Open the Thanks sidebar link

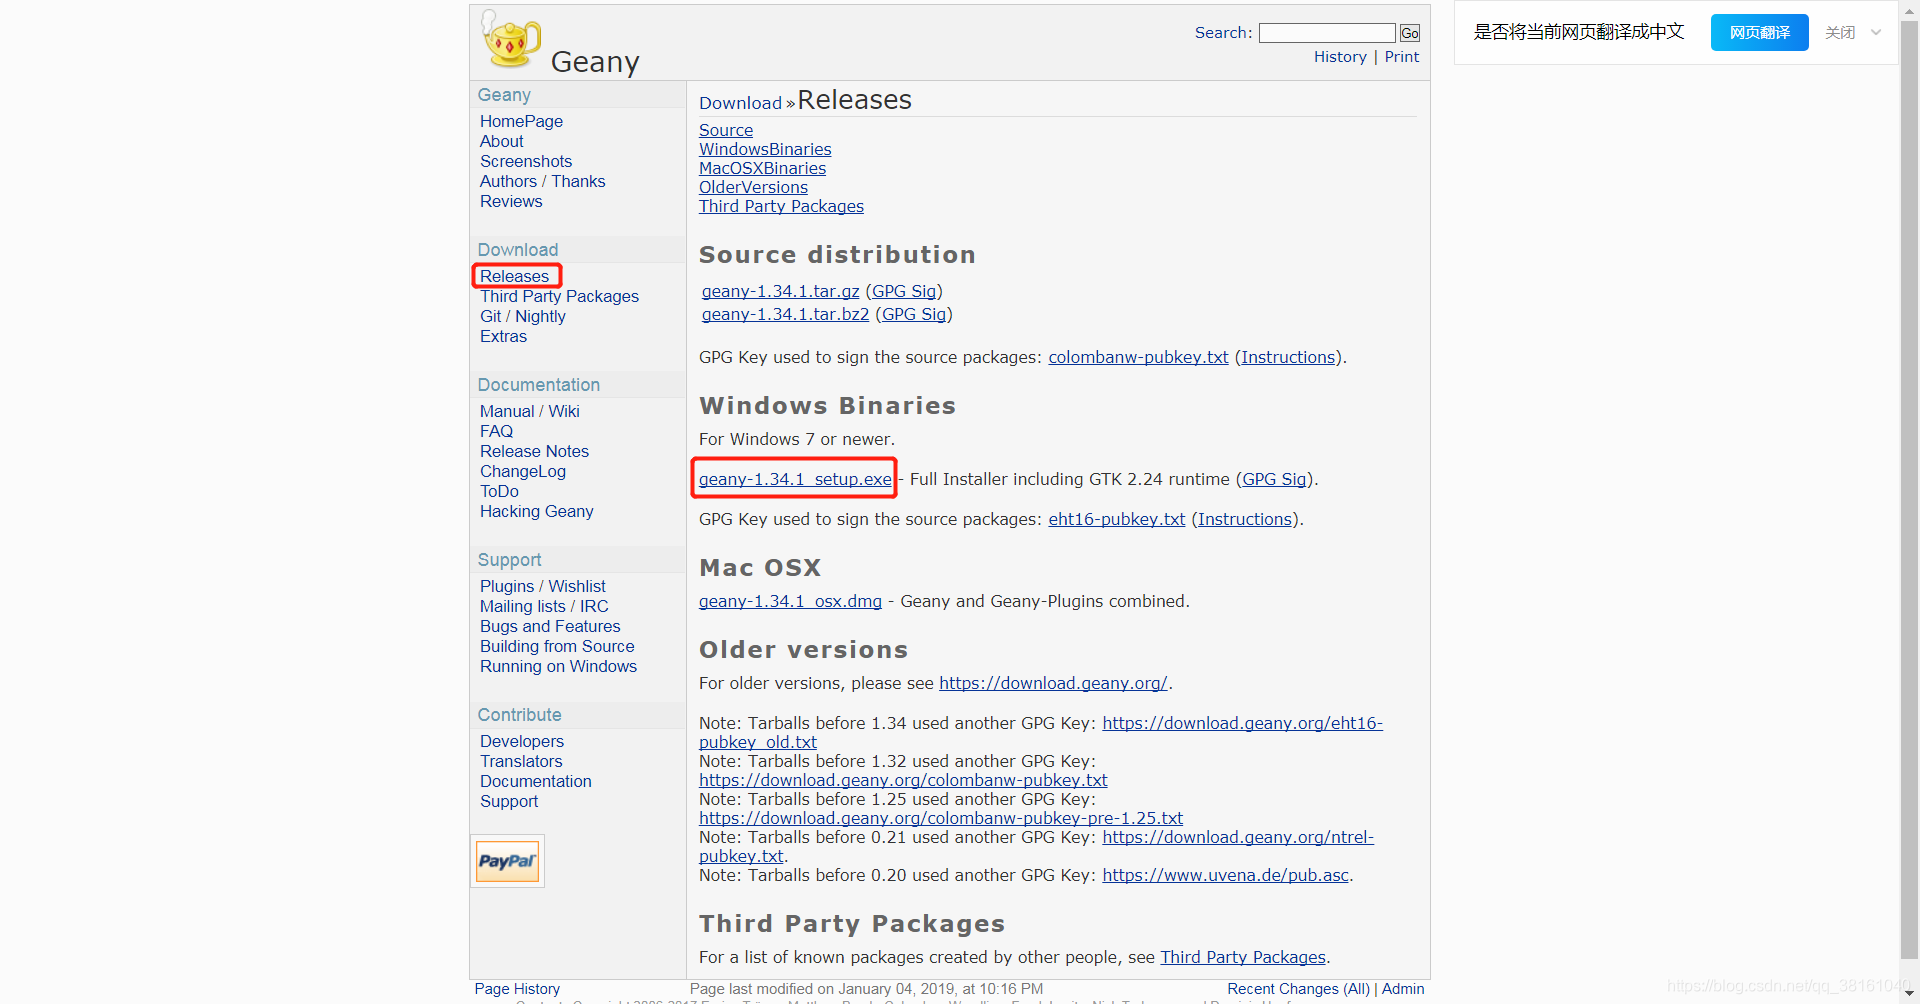click(x=578, y=181)
